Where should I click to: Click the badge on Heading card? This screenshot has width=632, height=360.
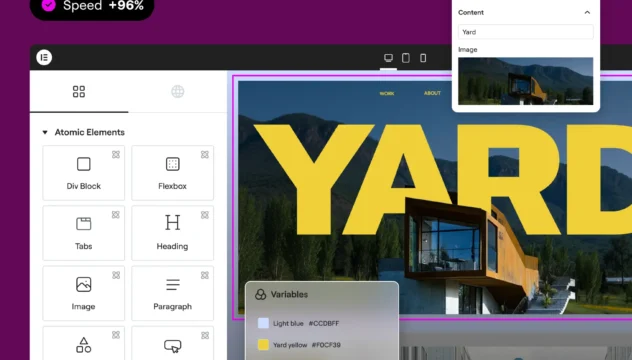point(205,215)
